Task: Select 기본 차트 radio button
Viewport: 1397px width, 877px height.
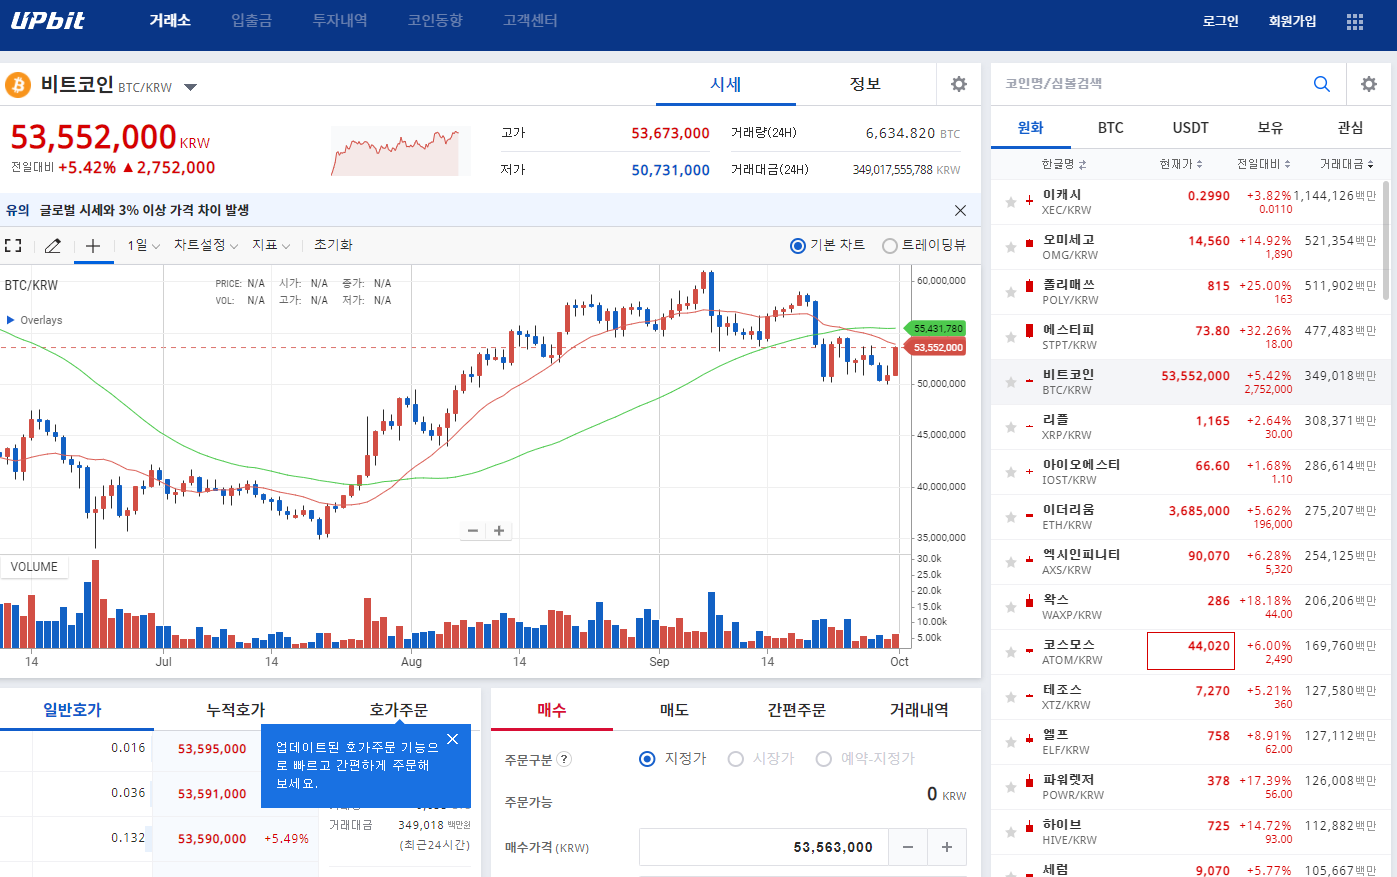Action: click(798, 246)
